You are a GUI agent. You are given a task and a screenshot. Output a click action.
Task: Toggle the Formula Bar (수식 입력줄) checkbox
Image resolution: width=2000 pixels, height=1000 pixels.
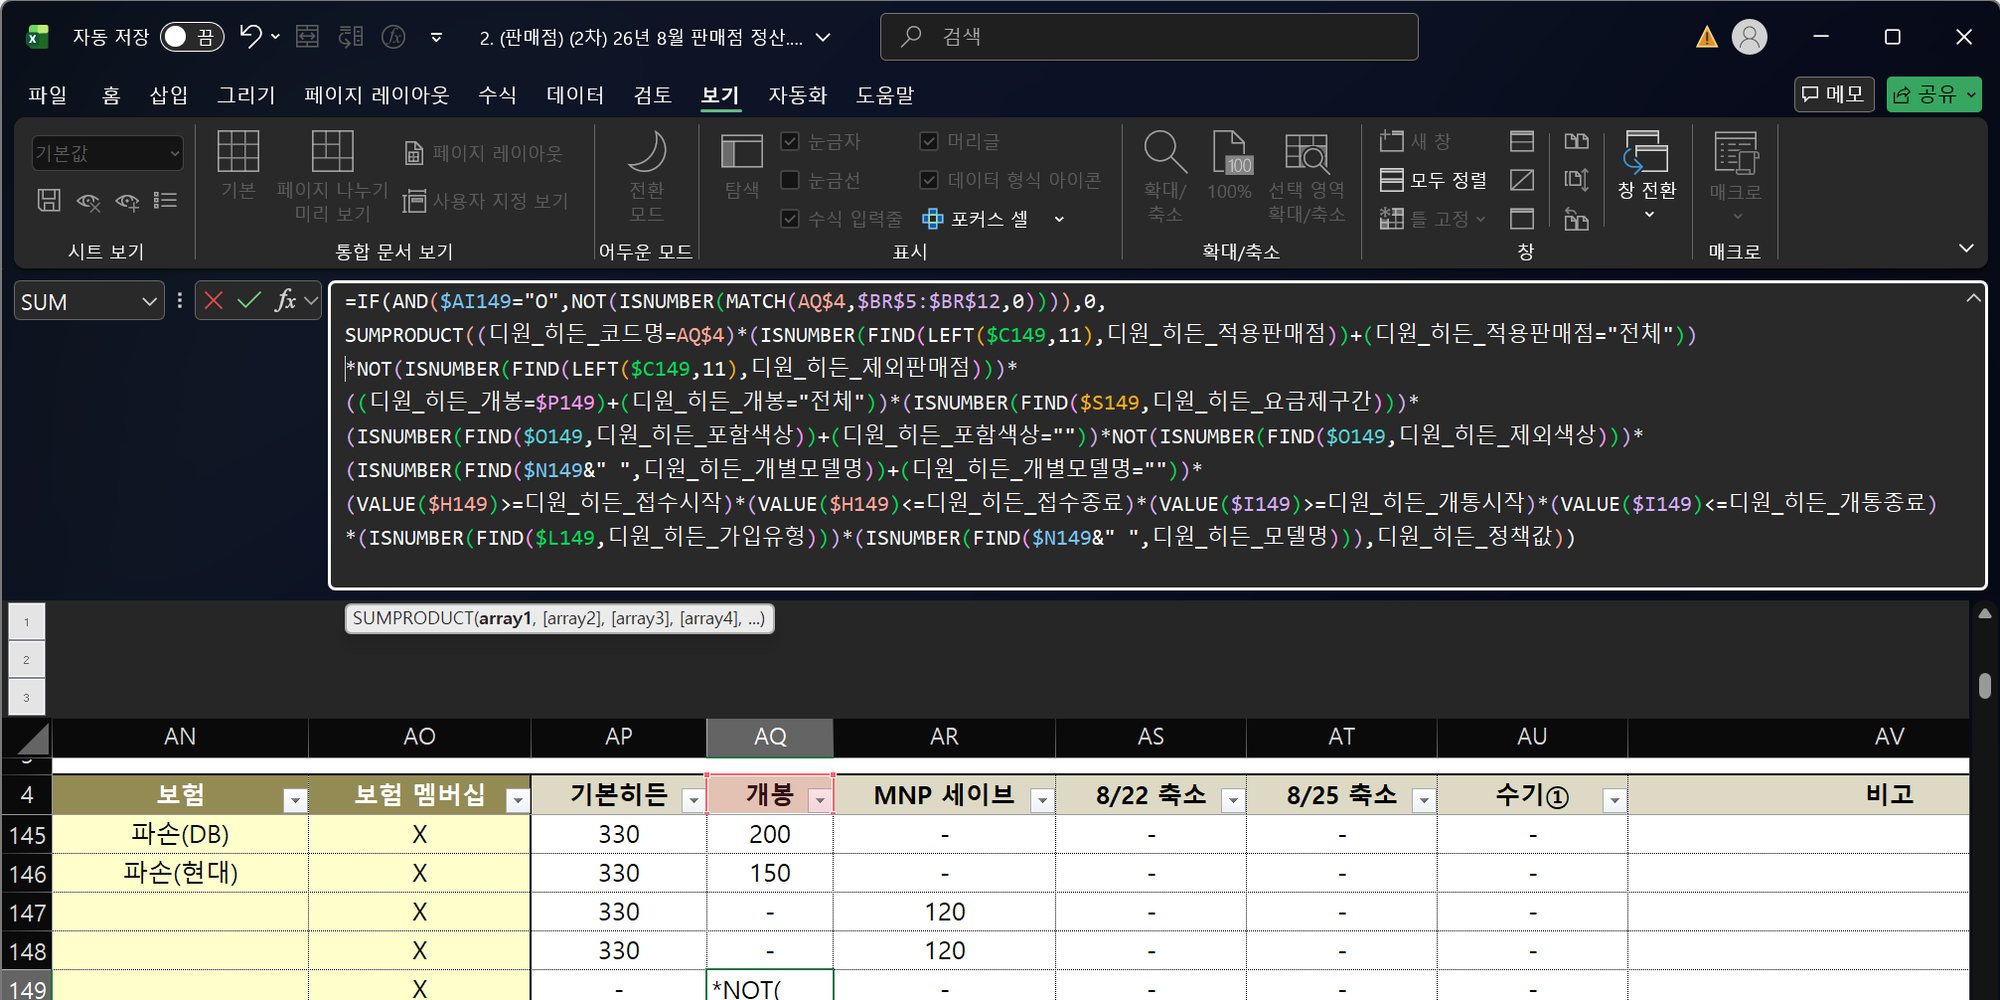(790, 218)
